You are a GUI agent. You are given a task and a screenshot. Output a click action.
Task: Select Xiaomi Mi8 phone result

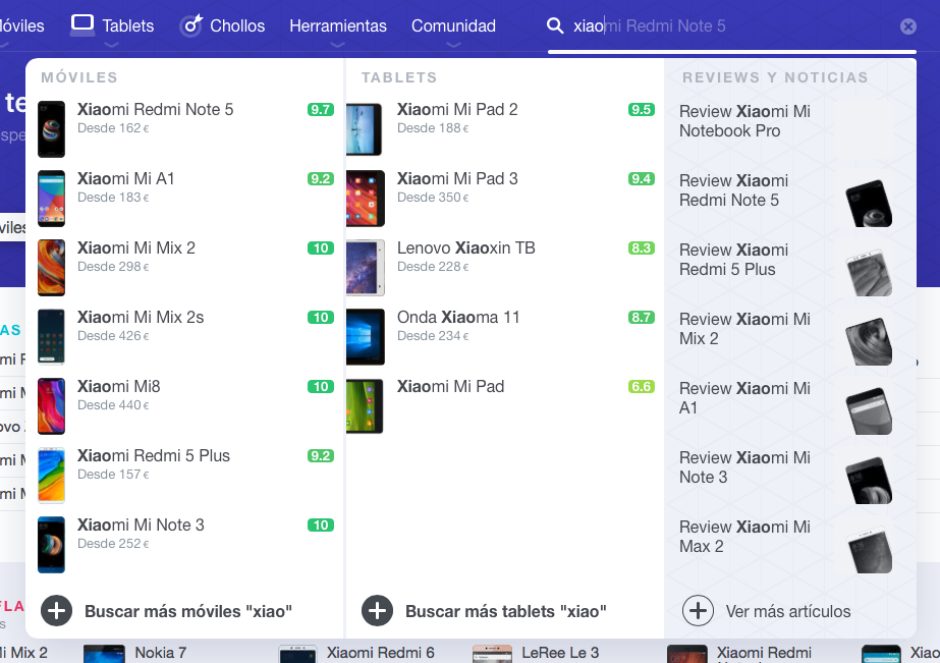(186, 406)
